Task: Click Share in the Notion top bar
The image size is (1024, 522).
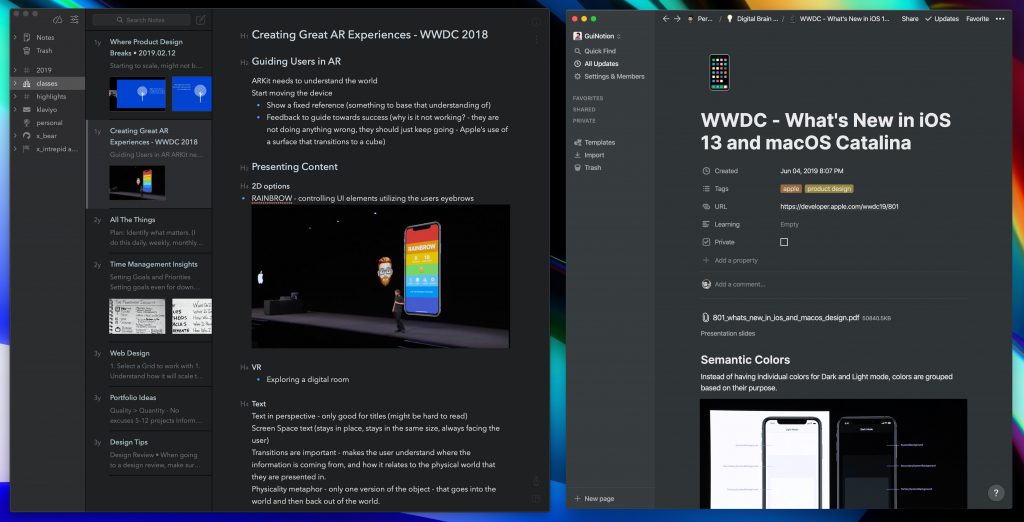Action: [910, 19]
